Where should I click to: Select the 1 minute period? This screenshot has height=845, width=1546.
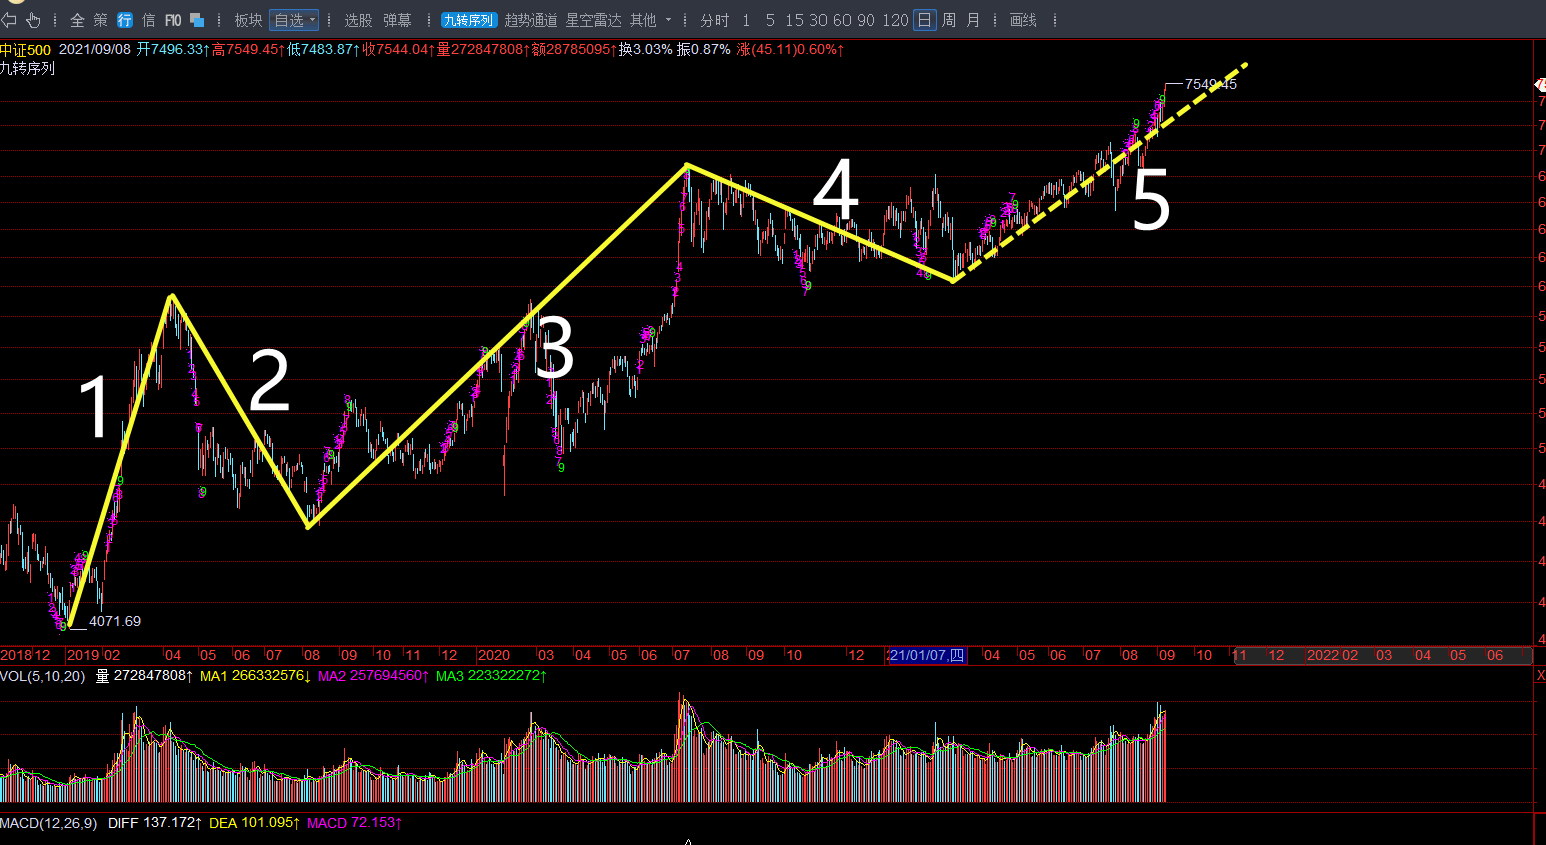pyautogui.click(x=746, y=20)
